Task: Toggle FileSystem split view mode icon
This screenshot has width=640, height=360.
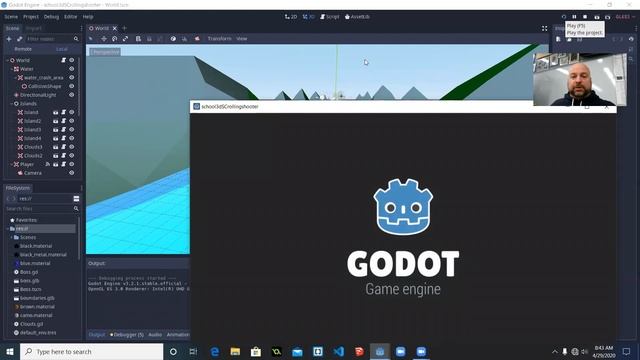Action: coord(76,199)
